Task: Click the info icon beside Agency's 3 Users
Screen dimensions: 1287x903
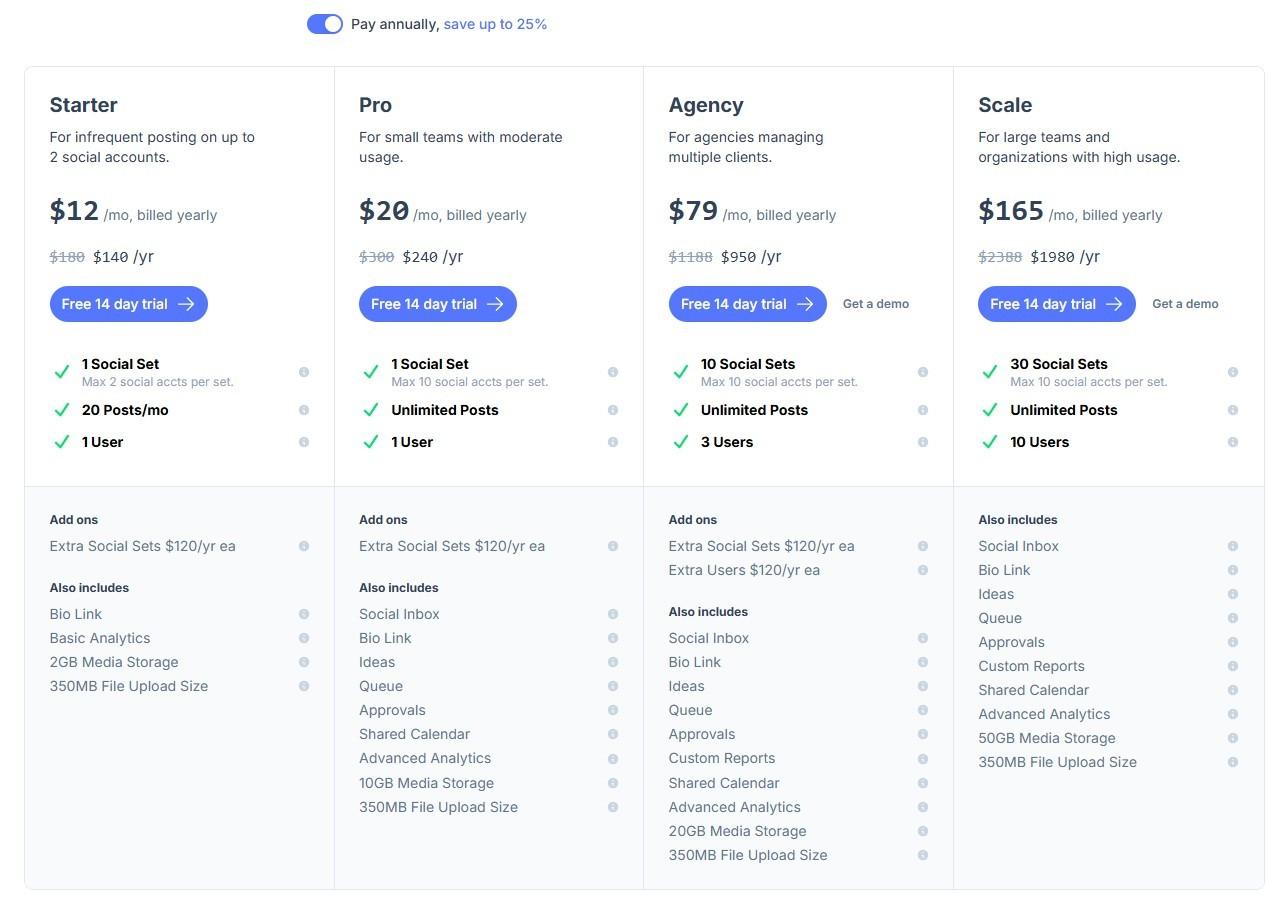Action: coord(923,441)
